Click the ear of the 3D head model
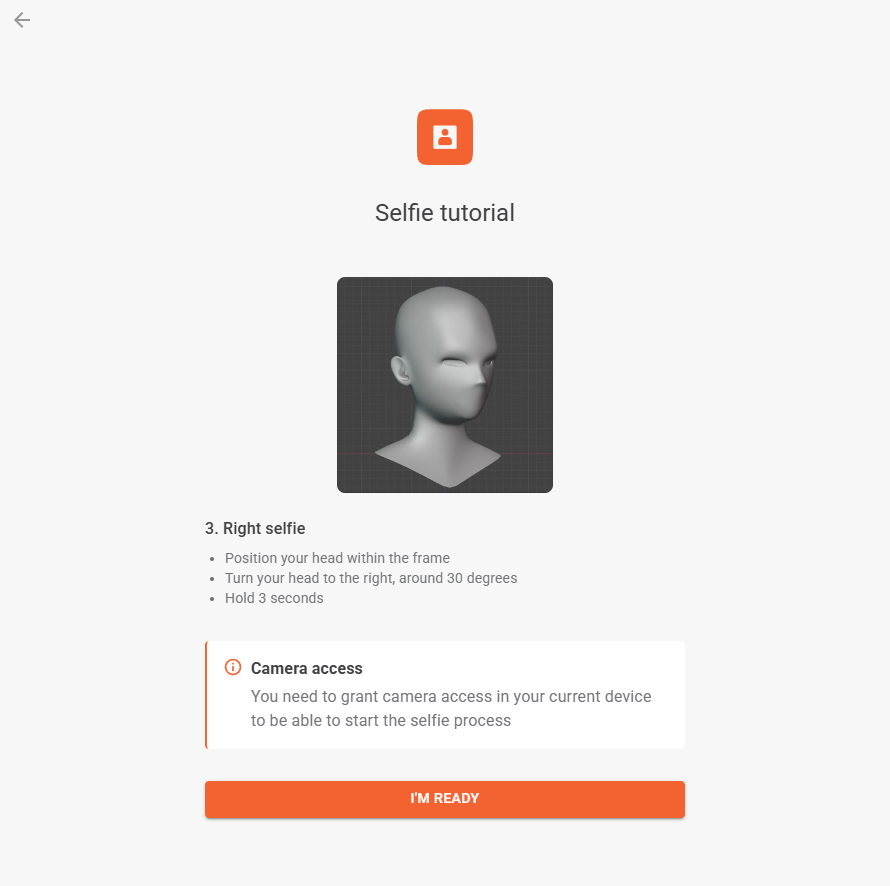Image resolution: width=890 pixels, height=886 pixels. pos(401,369)
